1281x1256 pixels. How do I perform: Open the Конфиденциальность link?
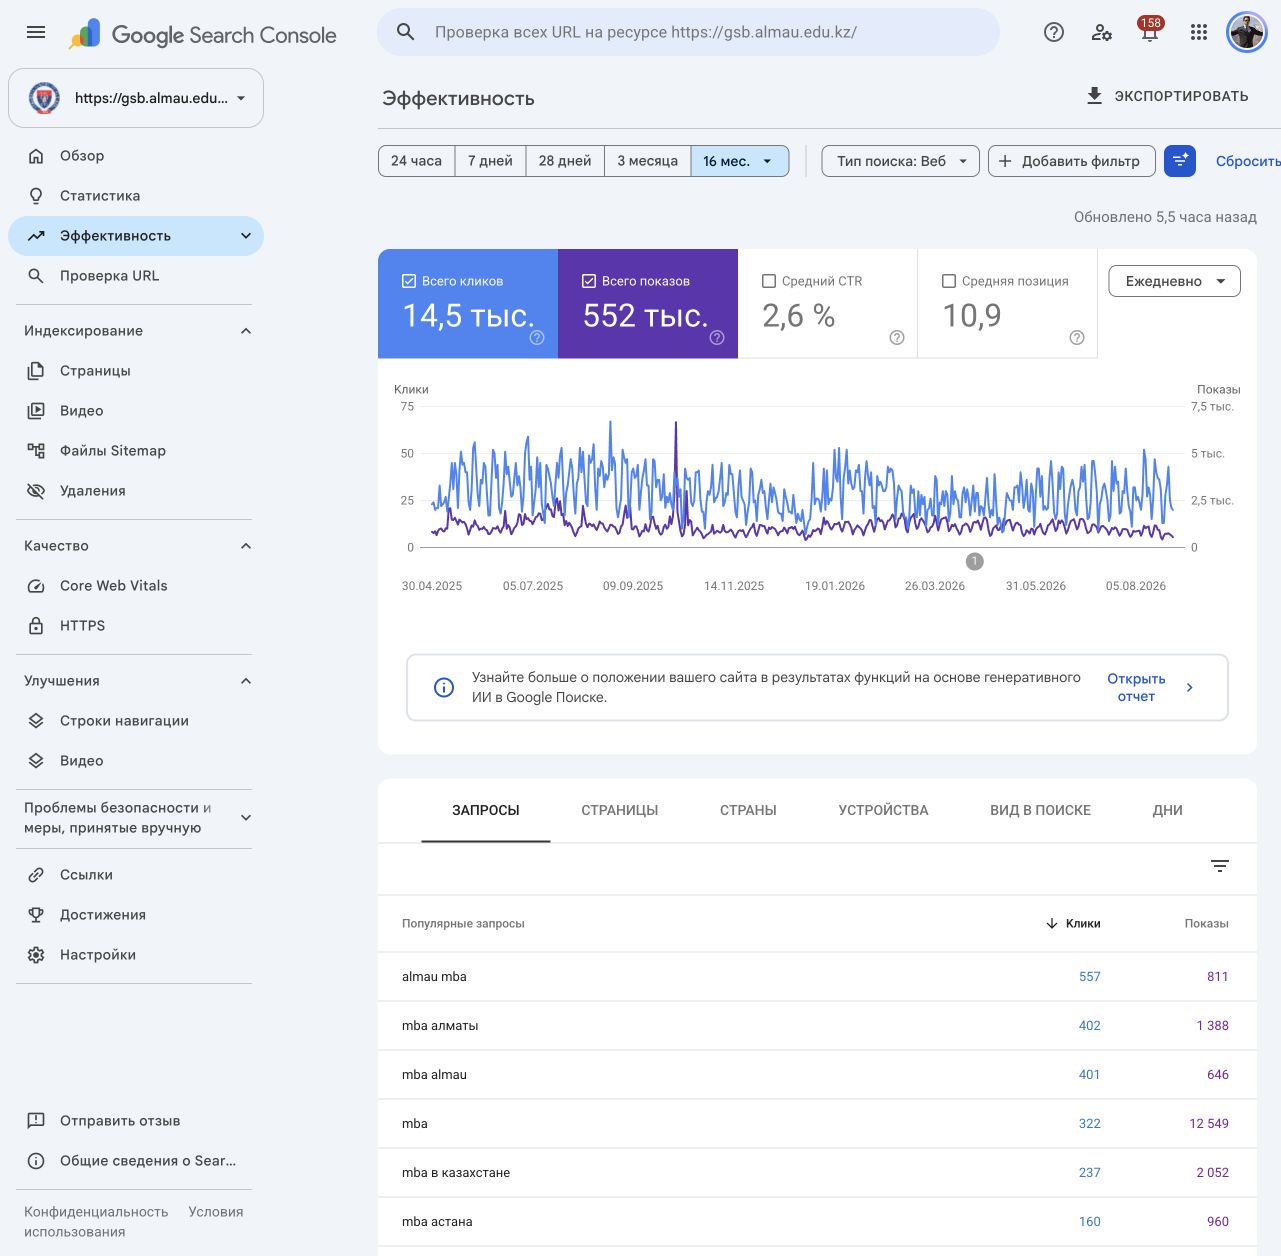(96, 1212)
